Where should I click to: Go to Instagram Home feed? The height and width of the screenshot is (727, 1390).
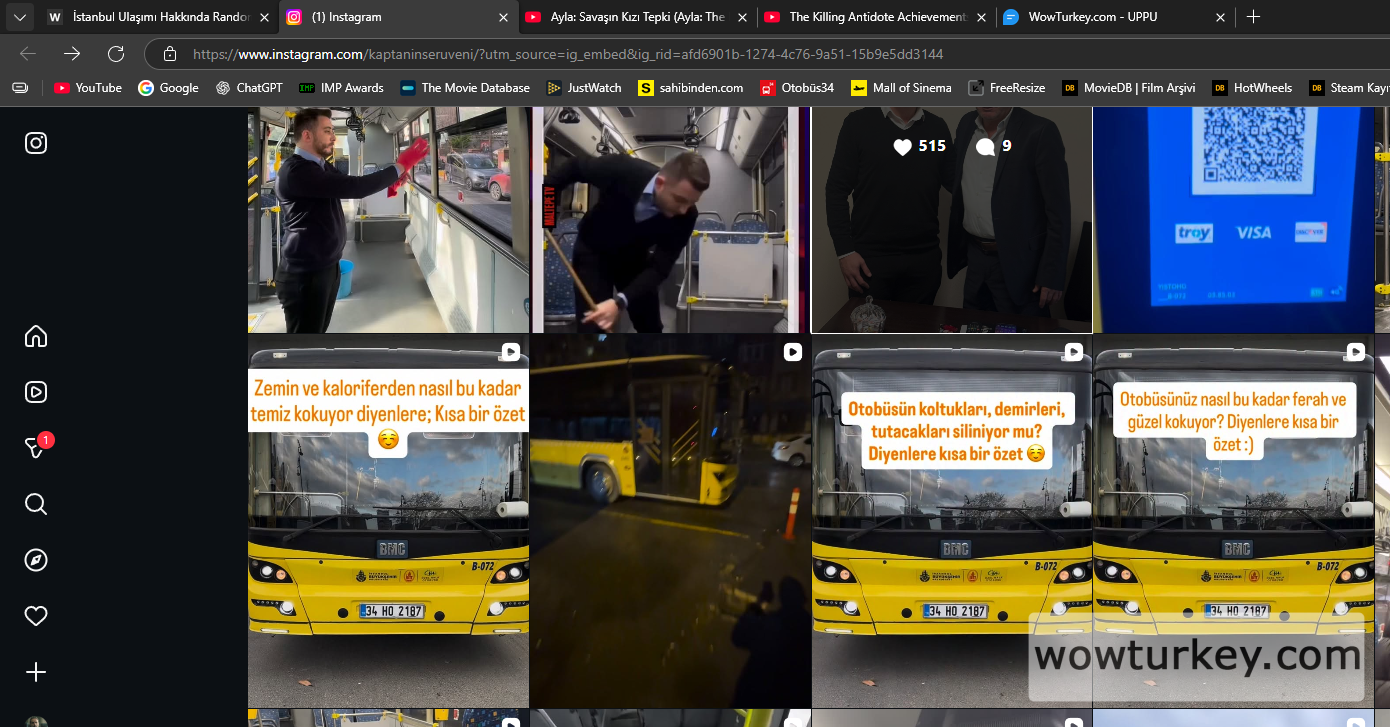(x=36, y=336)
